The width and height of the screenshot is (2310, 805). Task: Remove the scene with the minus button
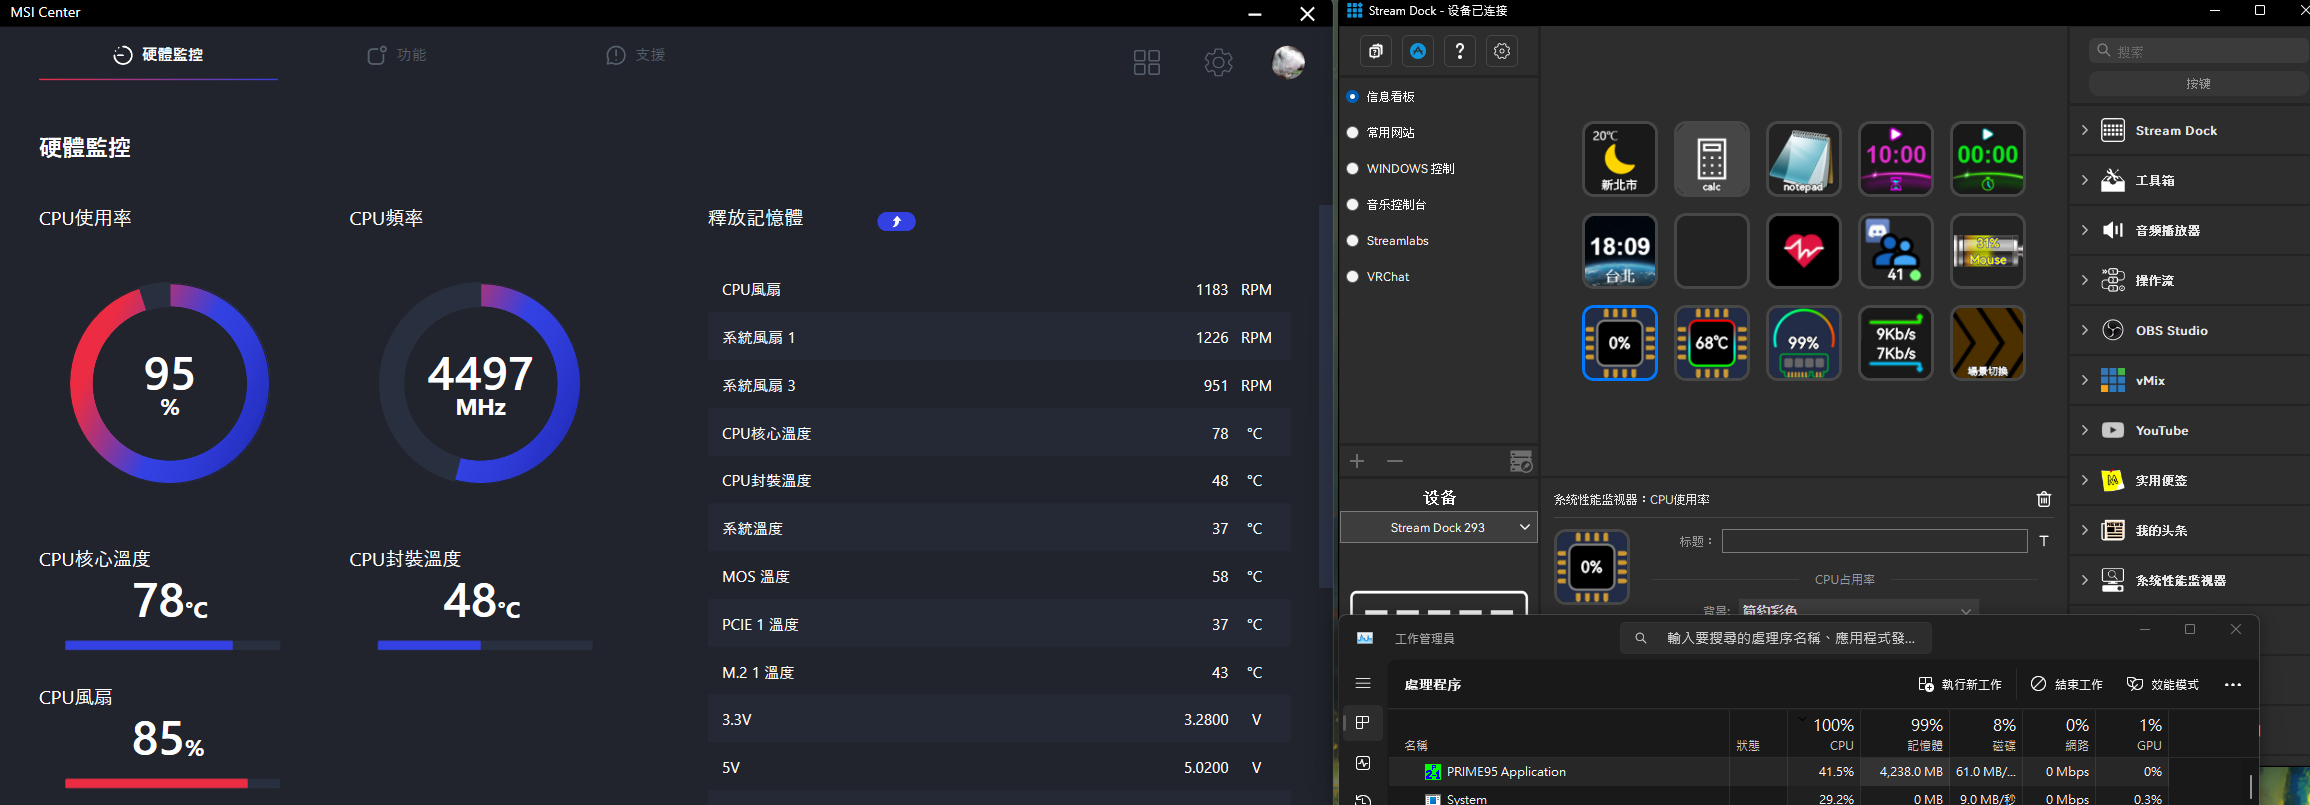coord(1395,461)
